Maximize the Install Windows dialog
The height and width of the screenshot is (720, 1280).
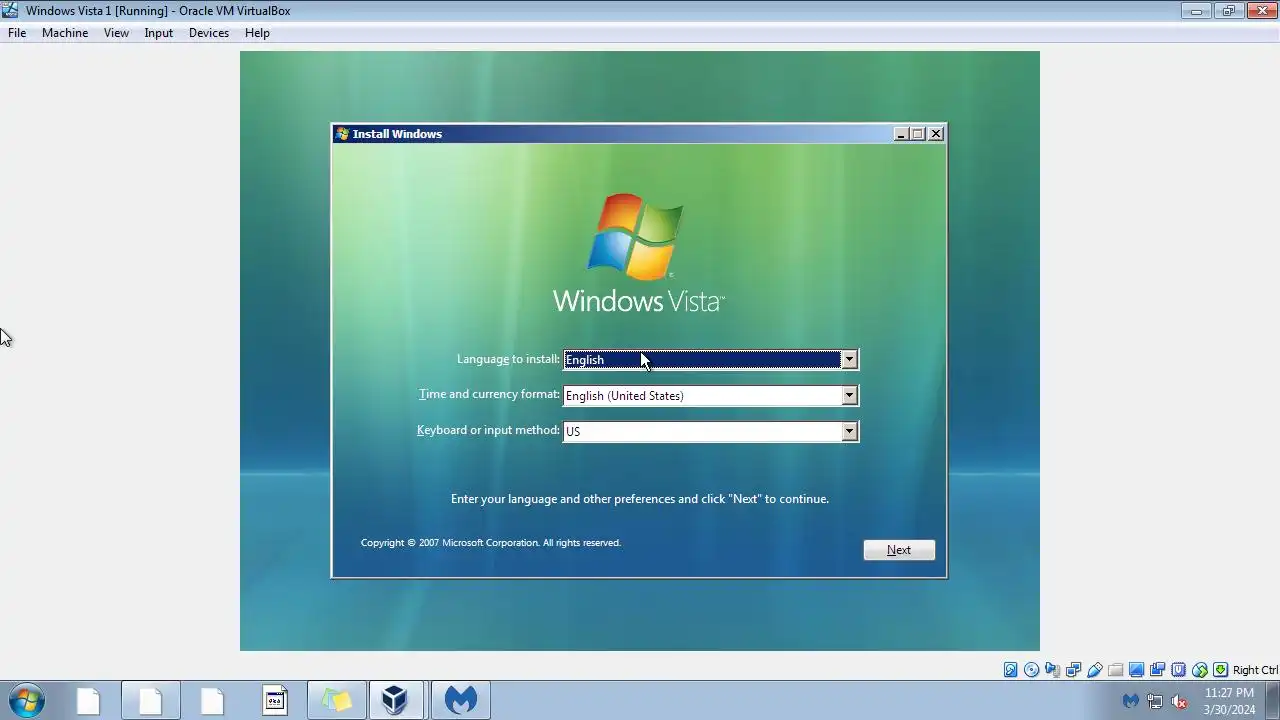[918, 134]
